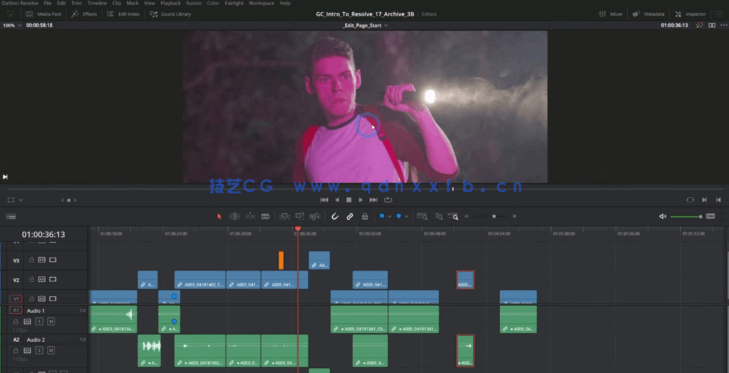Open the Inspector panel
Viewport: 729px width, 373px height.
(690, 14)
